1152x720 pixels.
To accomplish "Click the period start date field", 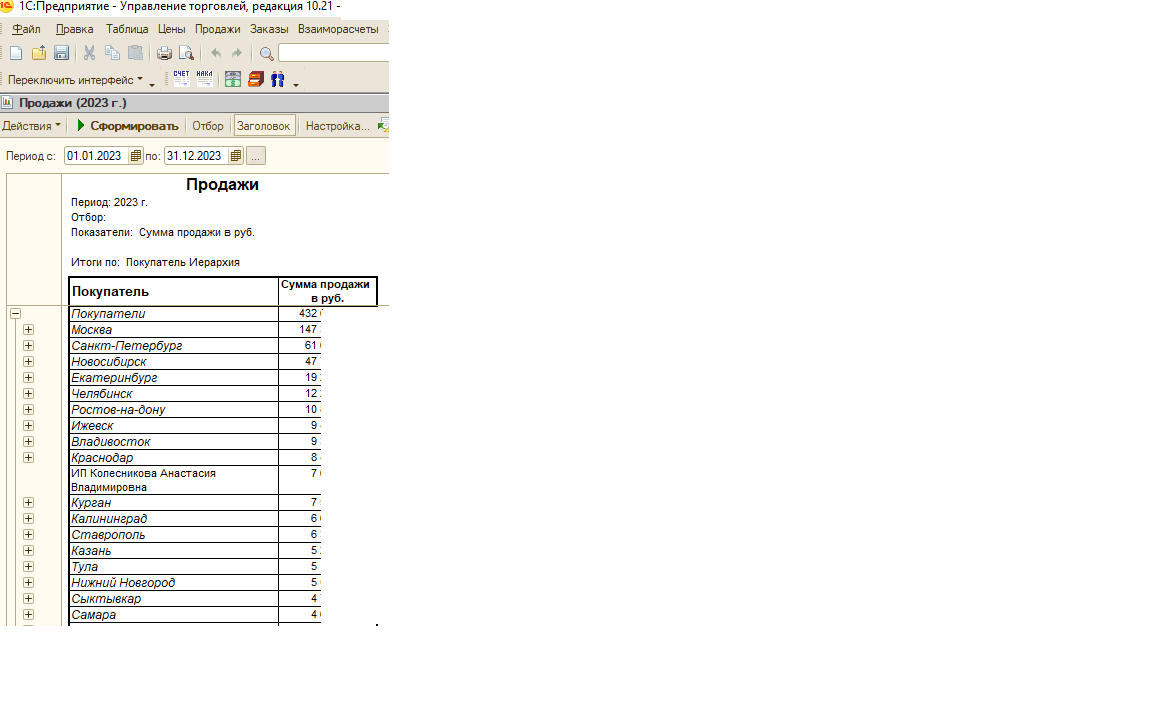I will tap(96, 156).
